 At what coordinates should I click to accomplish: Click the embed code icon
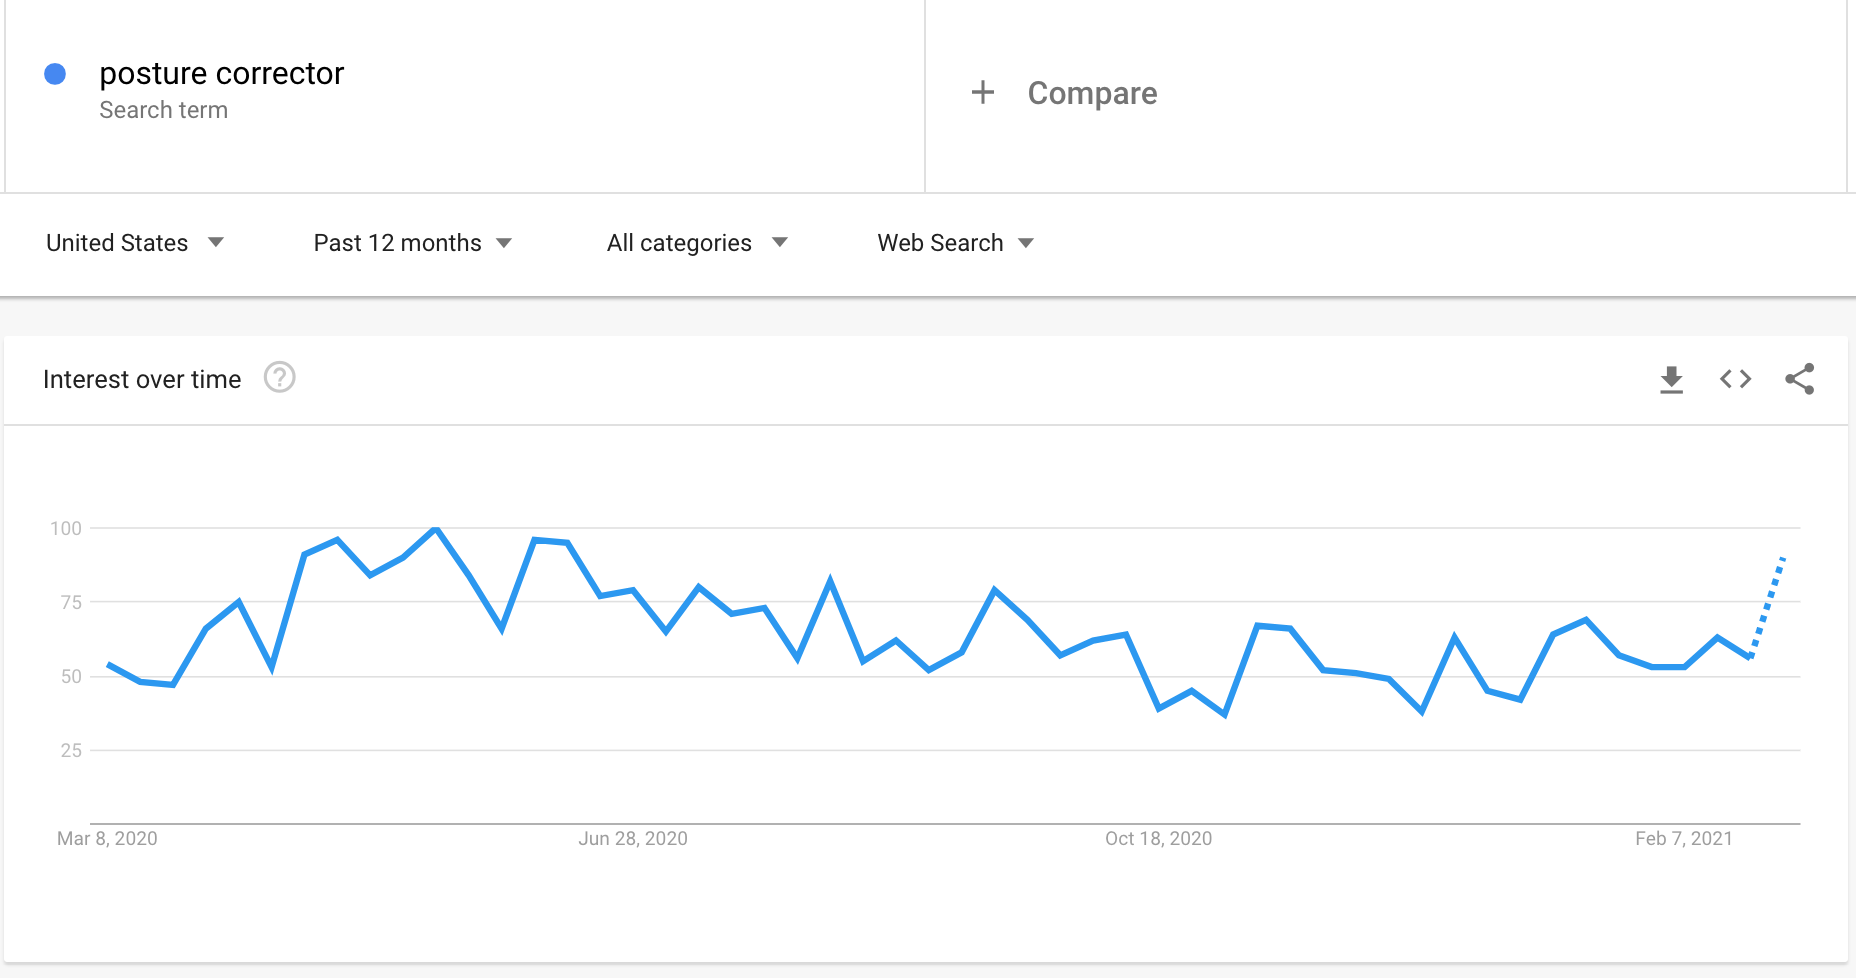(x=1735, y=379)
